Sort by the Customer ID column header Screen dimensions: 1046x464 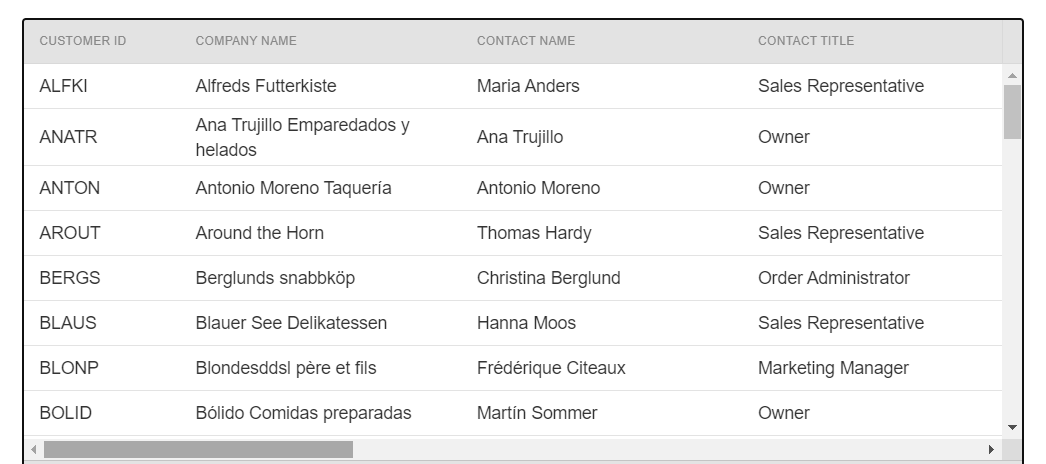(x=83, y=41)
